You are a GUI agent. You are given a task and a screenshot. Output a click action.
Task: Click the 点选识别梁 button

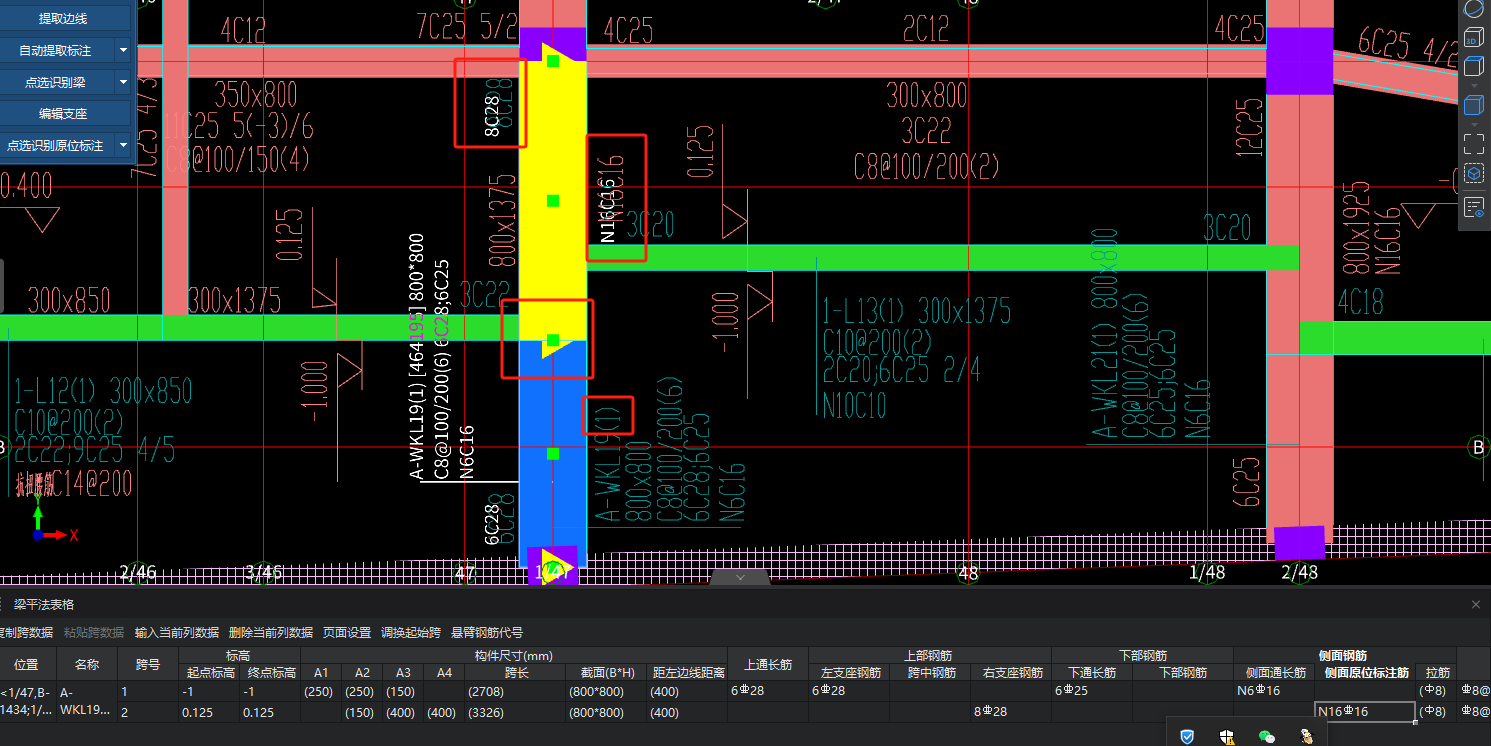point(56,82)
